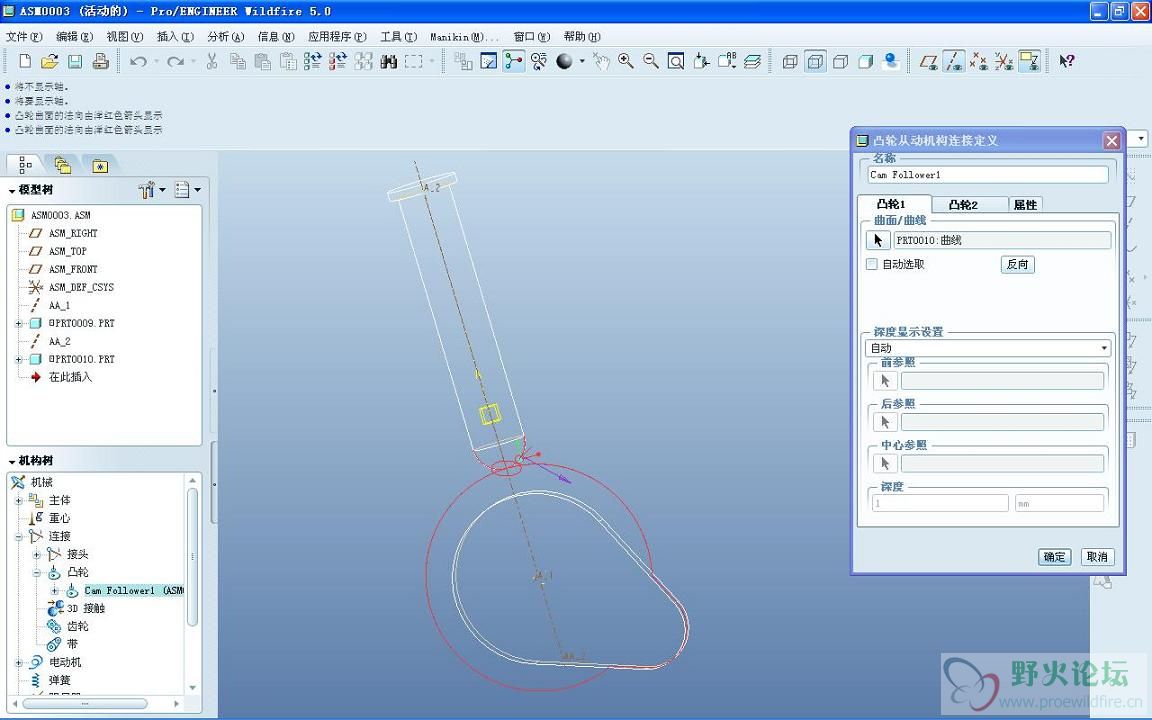Switch to the 凸轮2 tab
Image resolution: width=1152 pixels, height=720 pixels.
(x=963, y=205)
